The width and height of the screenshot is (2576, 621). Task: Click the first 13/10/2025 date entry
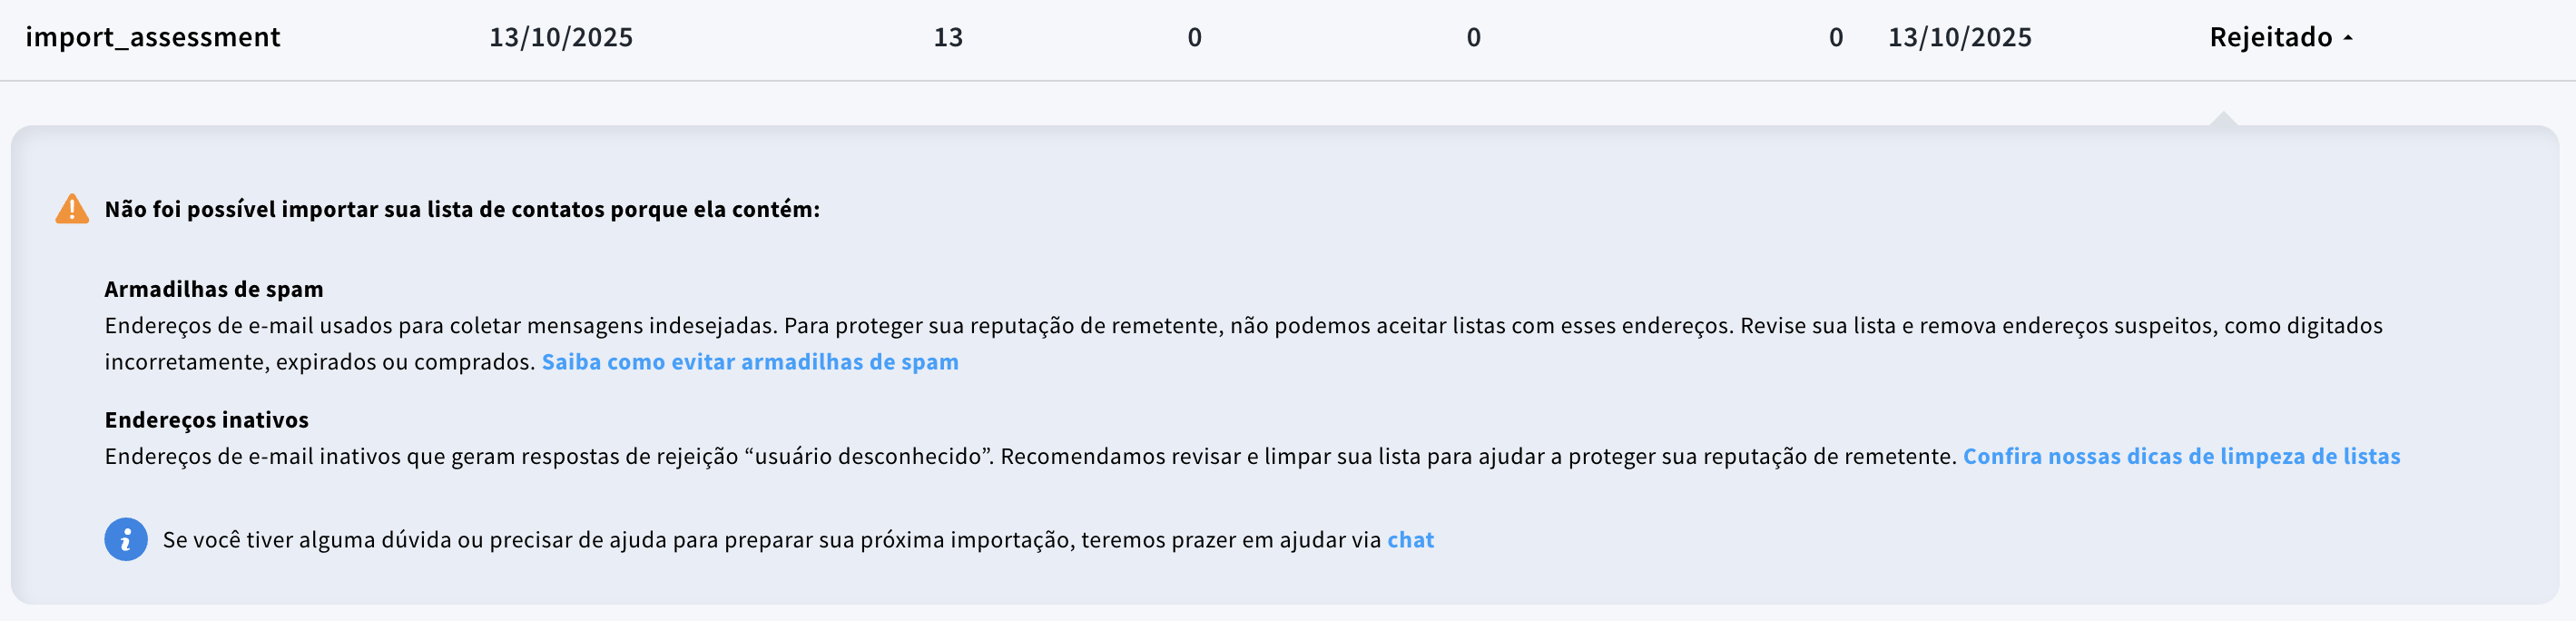(x=560, y=37)
